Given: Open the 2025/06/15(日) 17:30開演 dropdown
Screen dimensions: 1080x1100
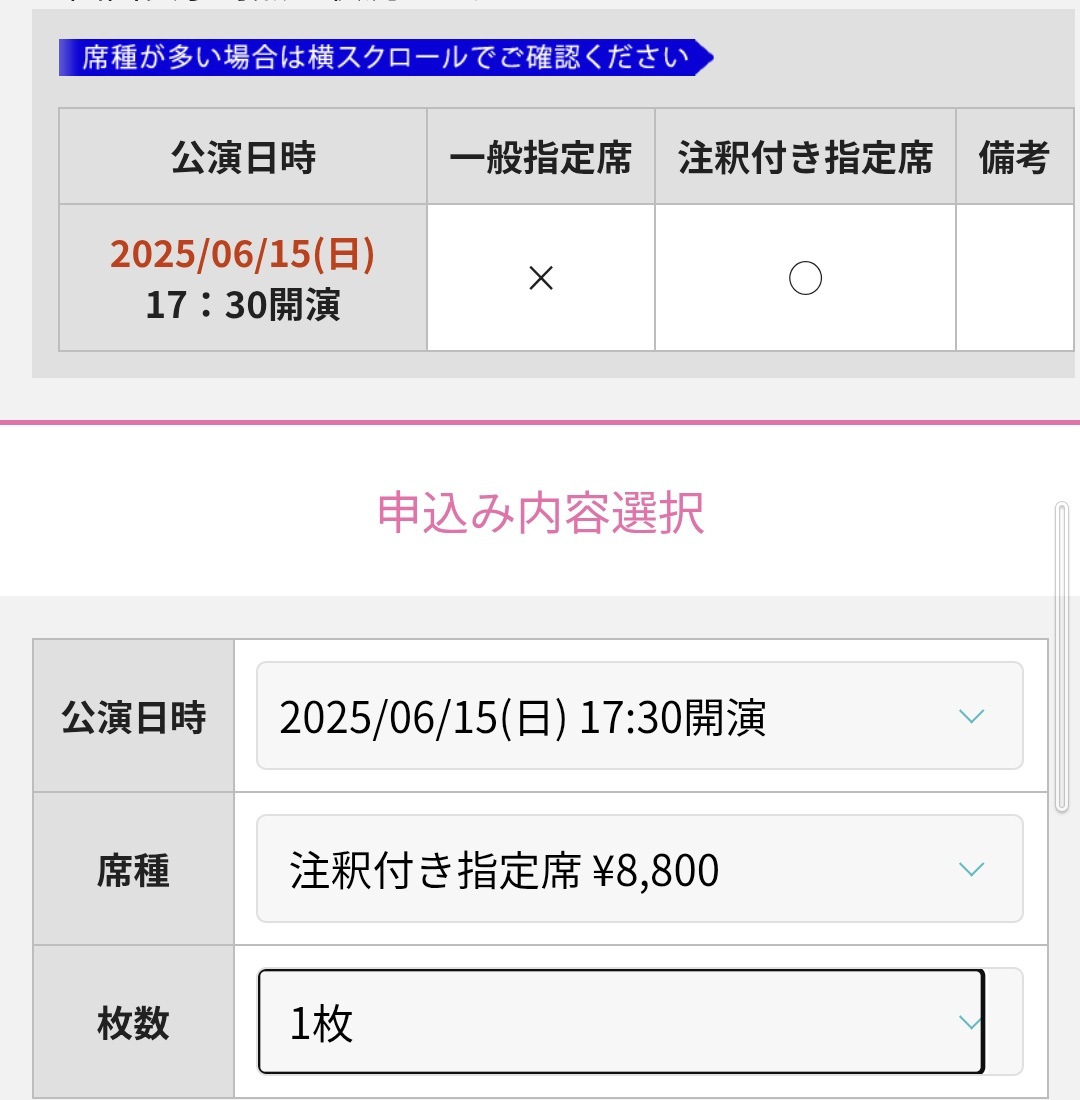Looking at the screenshot, I should (639, 716).
